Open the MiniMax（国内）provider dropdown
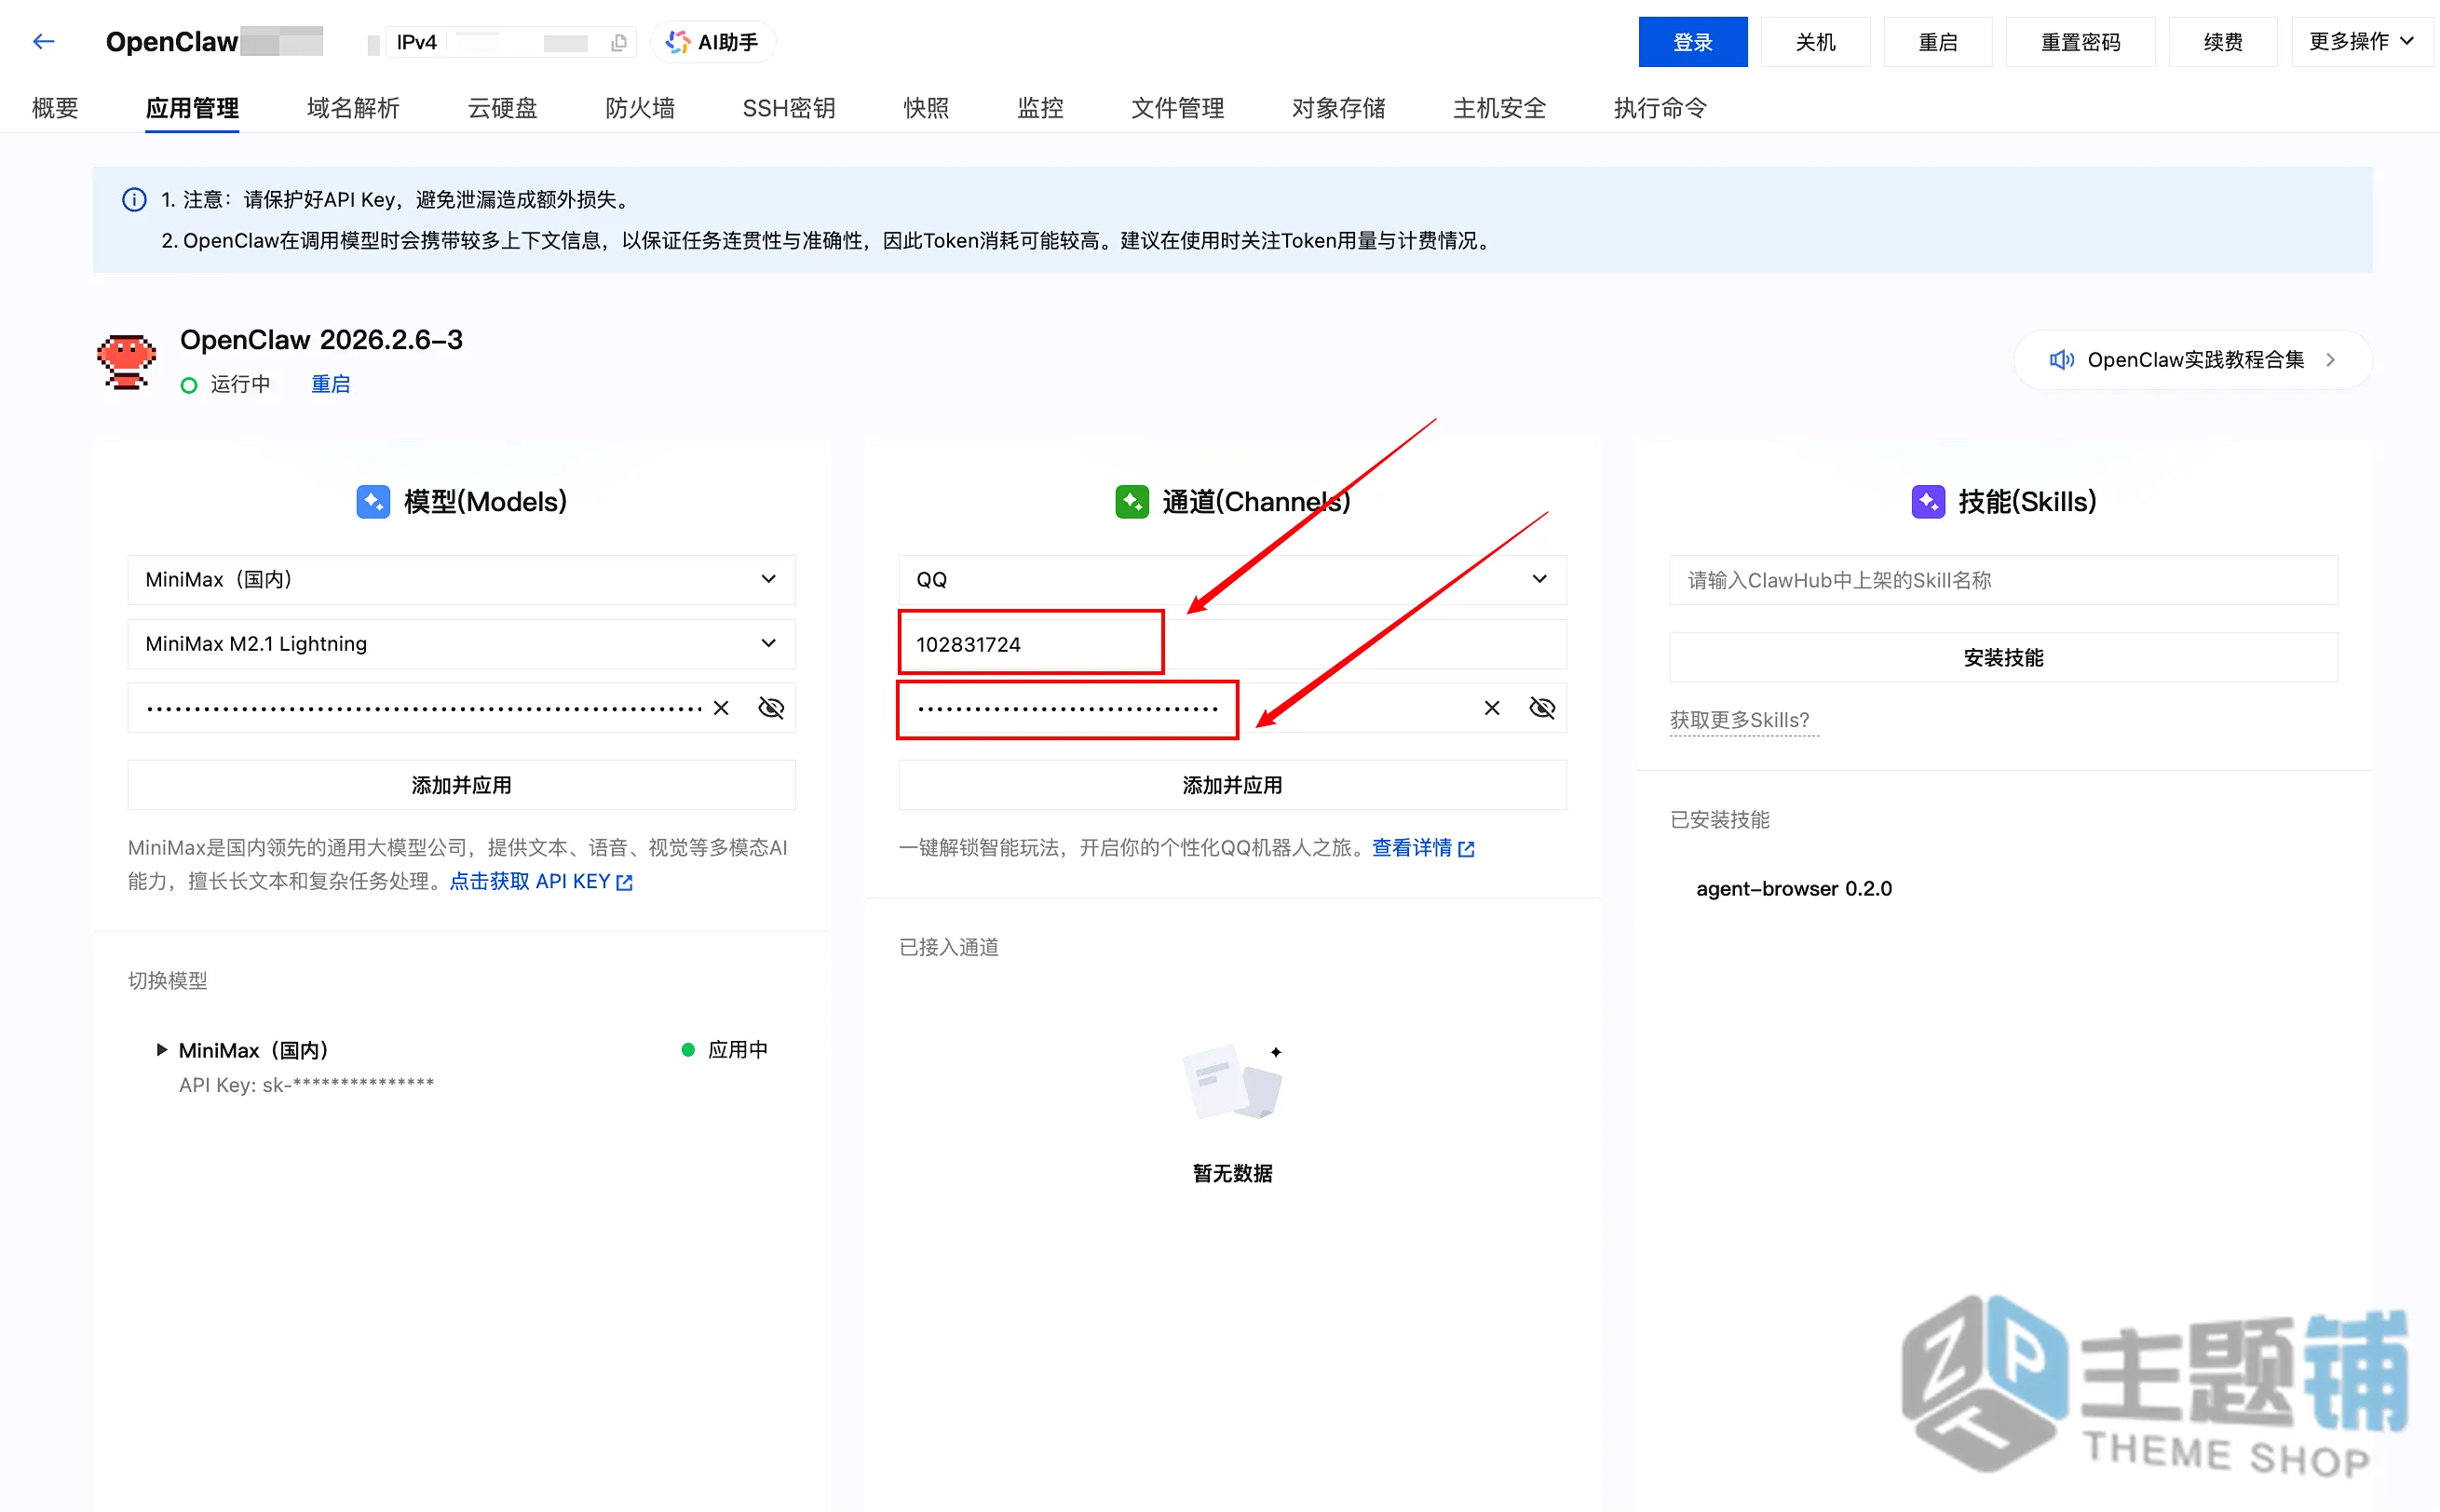This screenshot has height=1512, width=2440. pyautogui.click(x=461, y=580)
